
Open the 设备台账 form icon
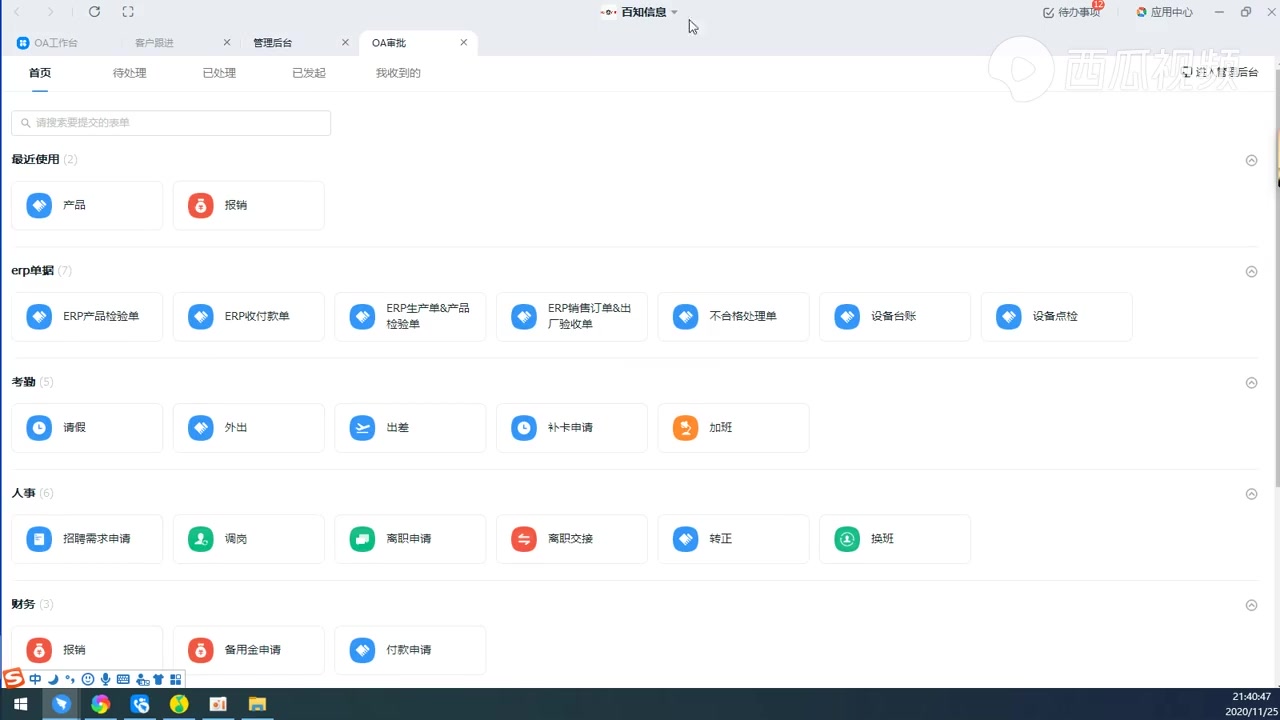coord(847,316)
